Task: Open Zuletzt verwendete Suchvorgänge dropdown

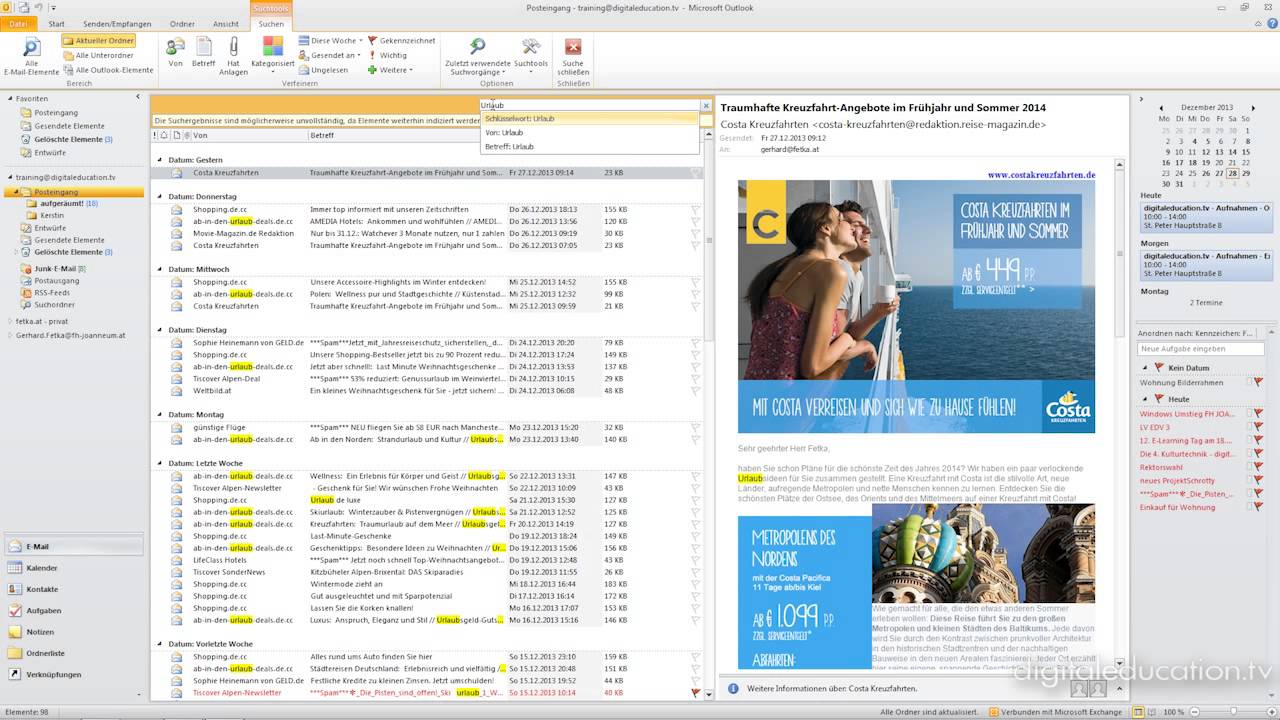Action: tap(478, 56)
